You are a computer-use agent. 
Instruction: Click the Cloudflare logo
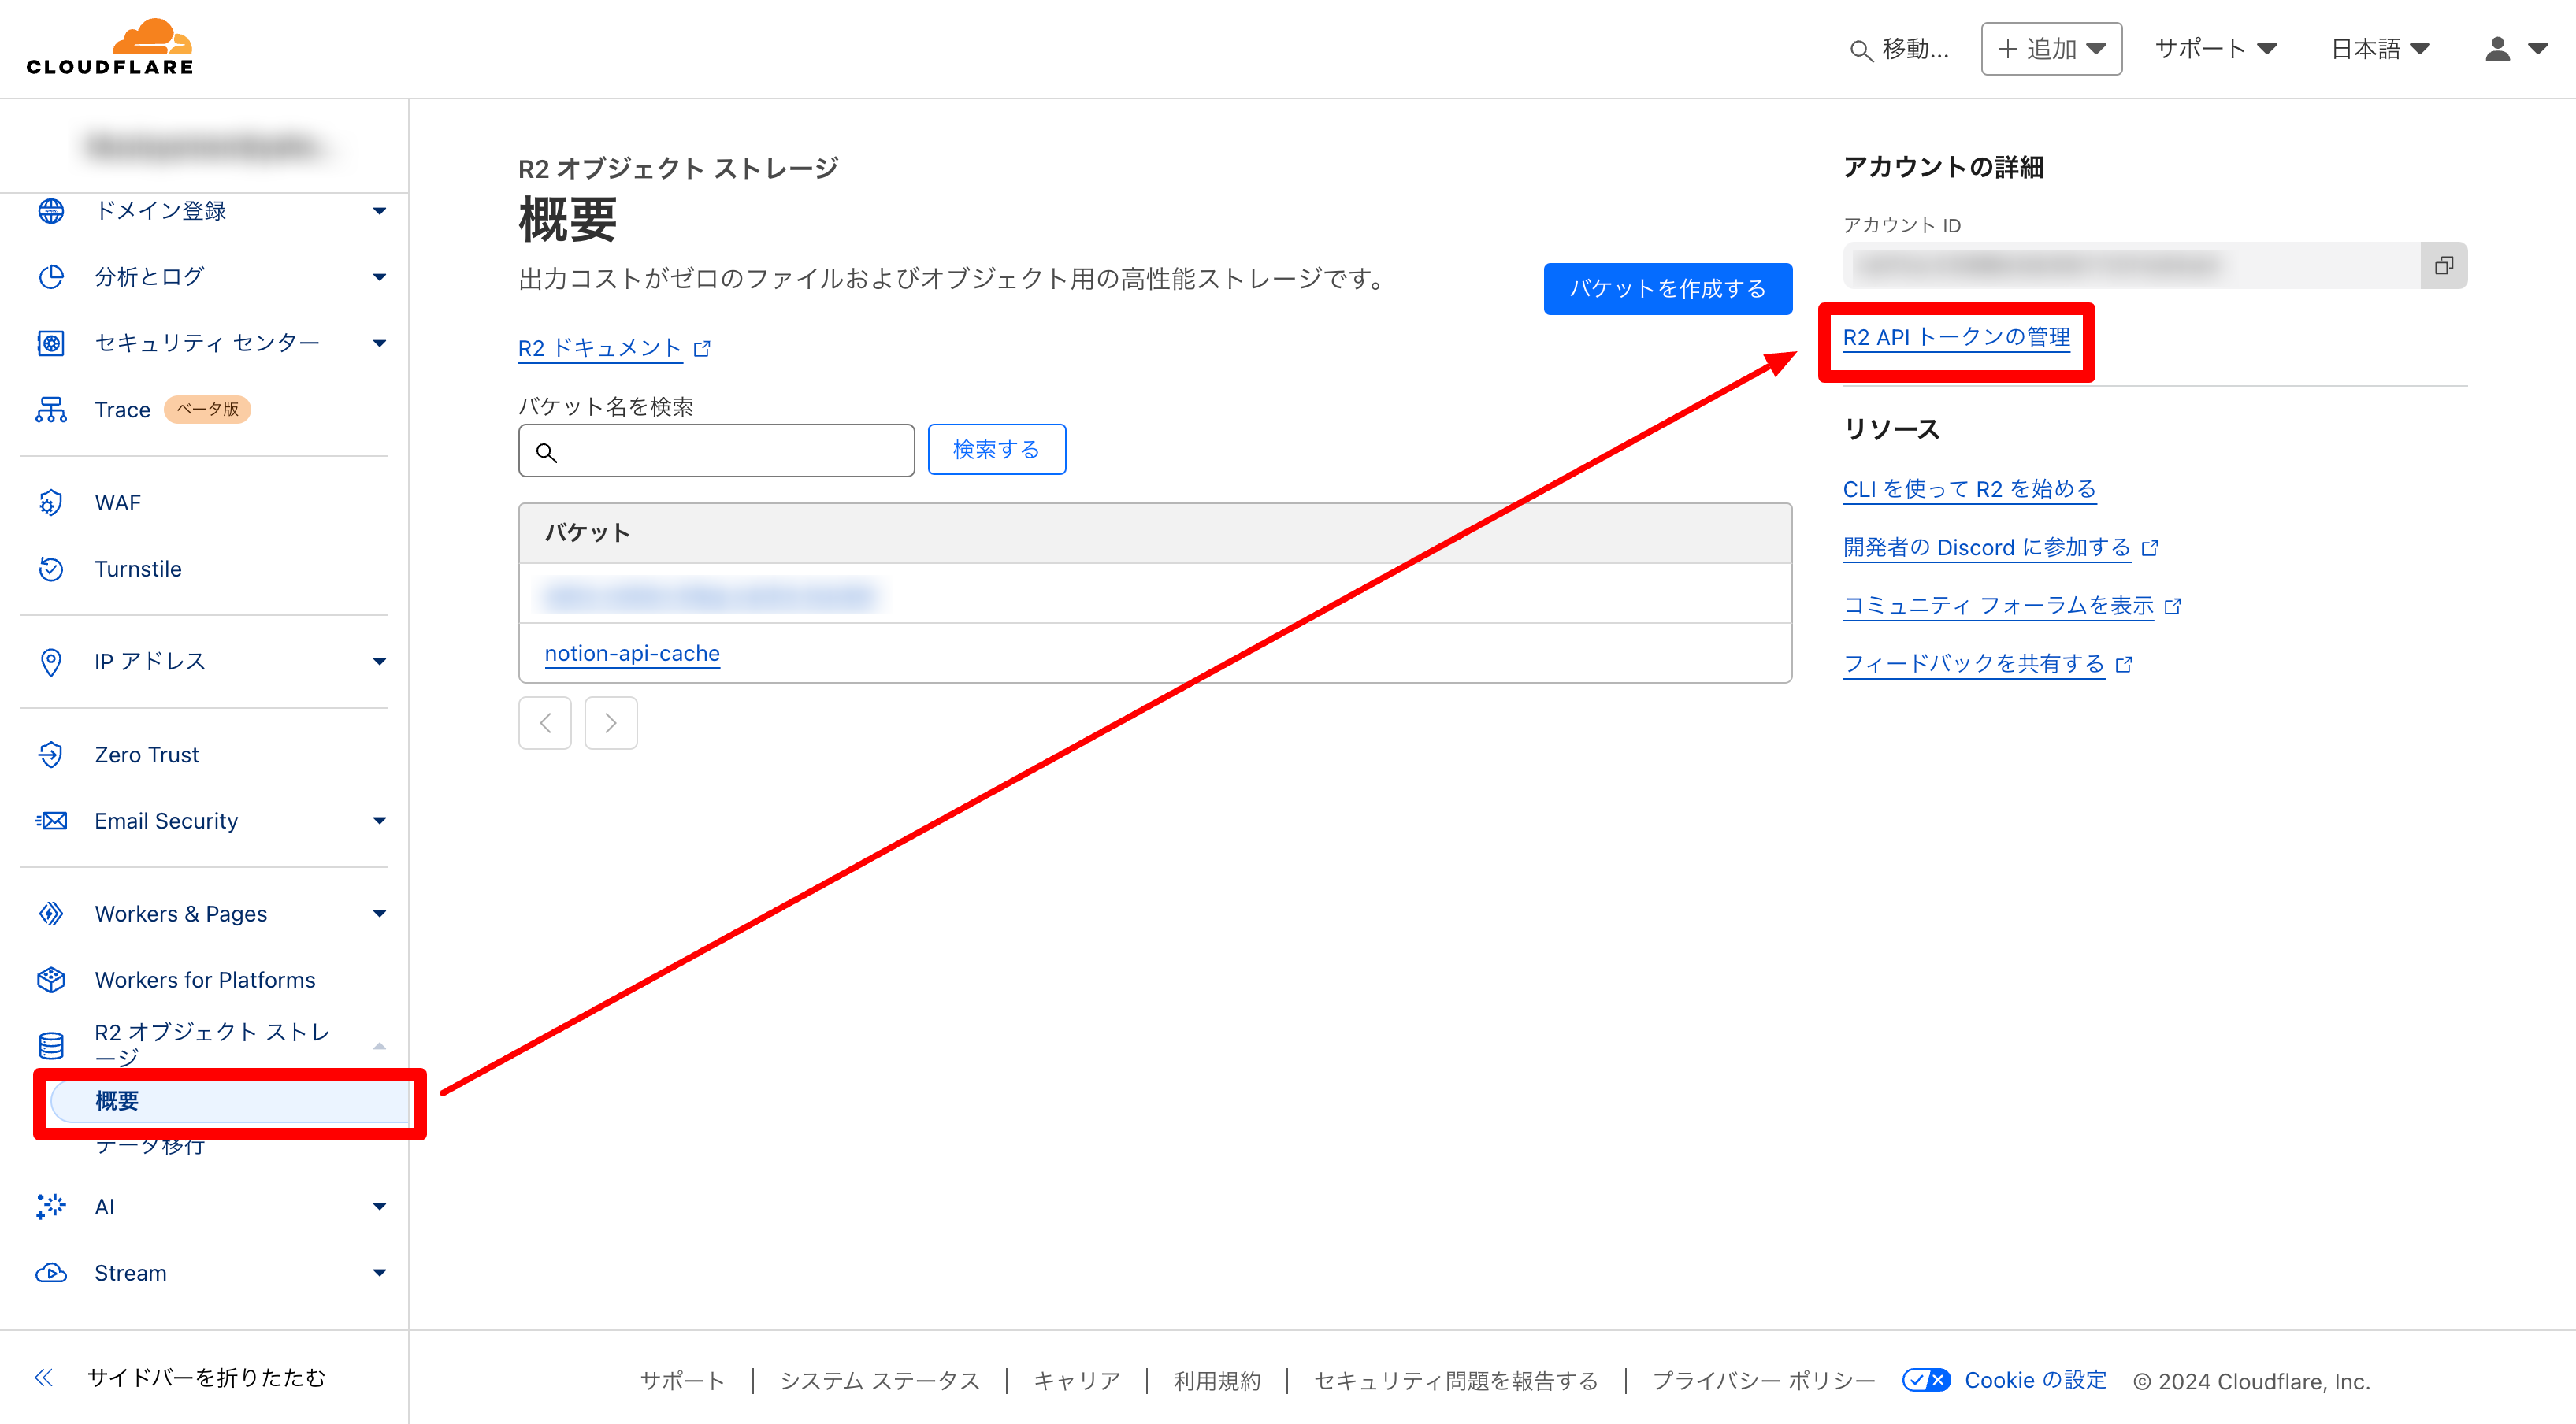tap(110, 47)
